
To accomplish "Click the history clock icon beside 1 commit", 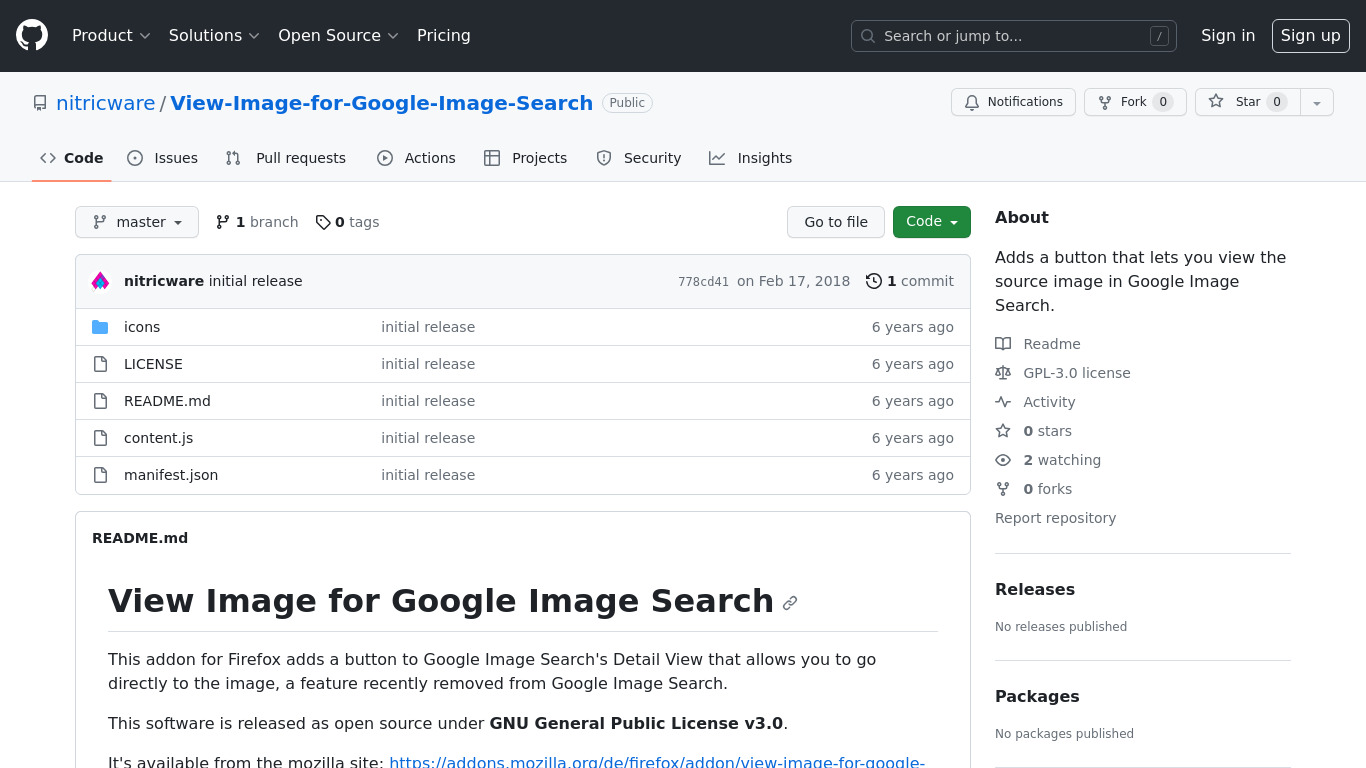I will pyautogui.click(x=874, y=281).
